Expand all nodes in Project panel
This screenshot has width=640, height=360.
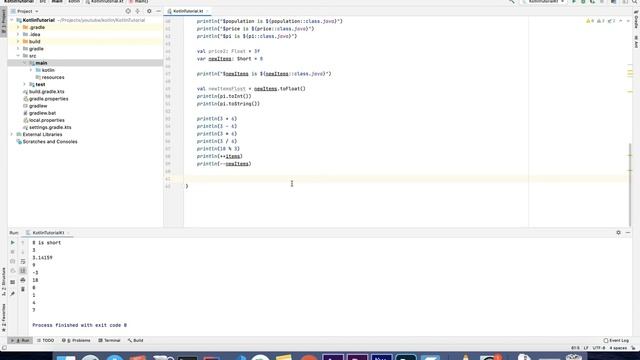(x=138, y=11)
